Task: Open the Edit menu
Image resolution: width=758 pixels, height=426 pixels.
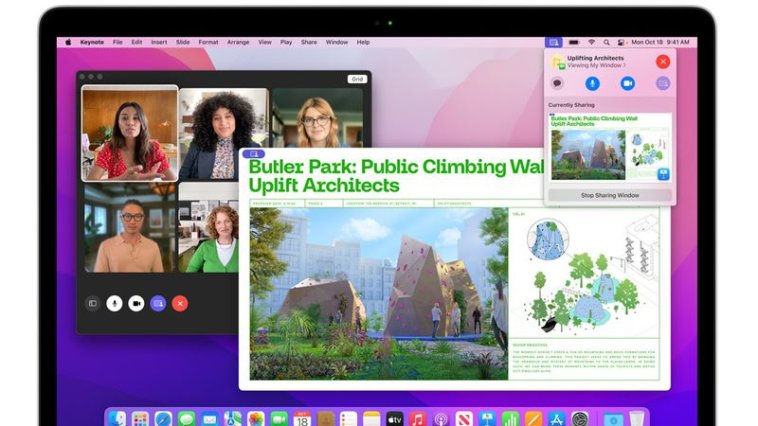Action: (137, 43)
